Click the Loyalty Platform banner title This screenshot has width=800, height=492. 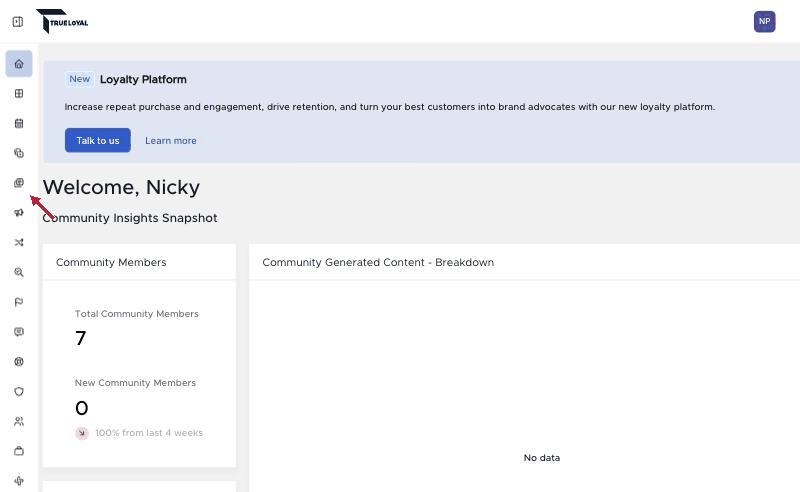point(143,80)
